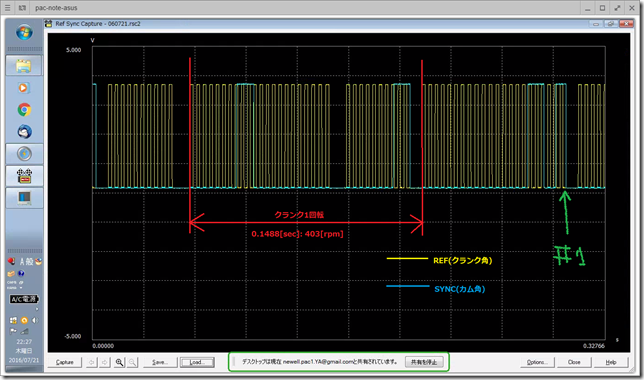The height and width of the screenshot is (380, 644).
Task: Launch Windows Media Player from taskbar
Action: (x=24, y=88)
